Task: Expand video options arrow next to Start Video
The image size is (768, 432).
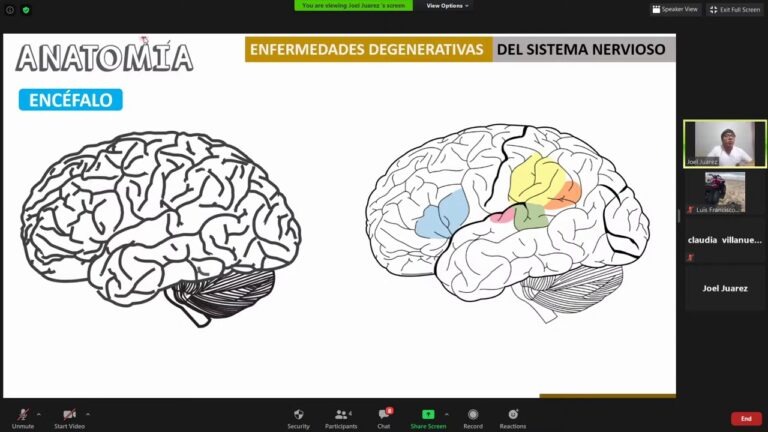Action: click(x=88, y=414)
